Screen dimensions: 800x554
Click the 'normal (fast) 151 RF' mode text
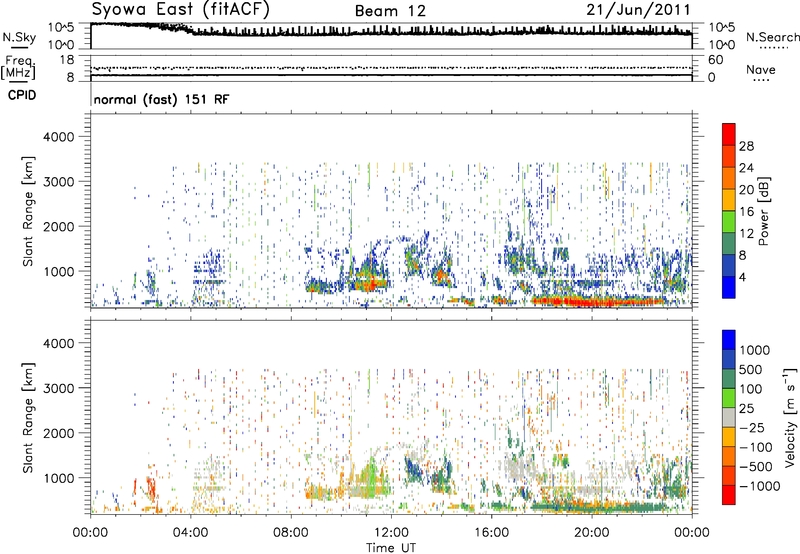161,99
